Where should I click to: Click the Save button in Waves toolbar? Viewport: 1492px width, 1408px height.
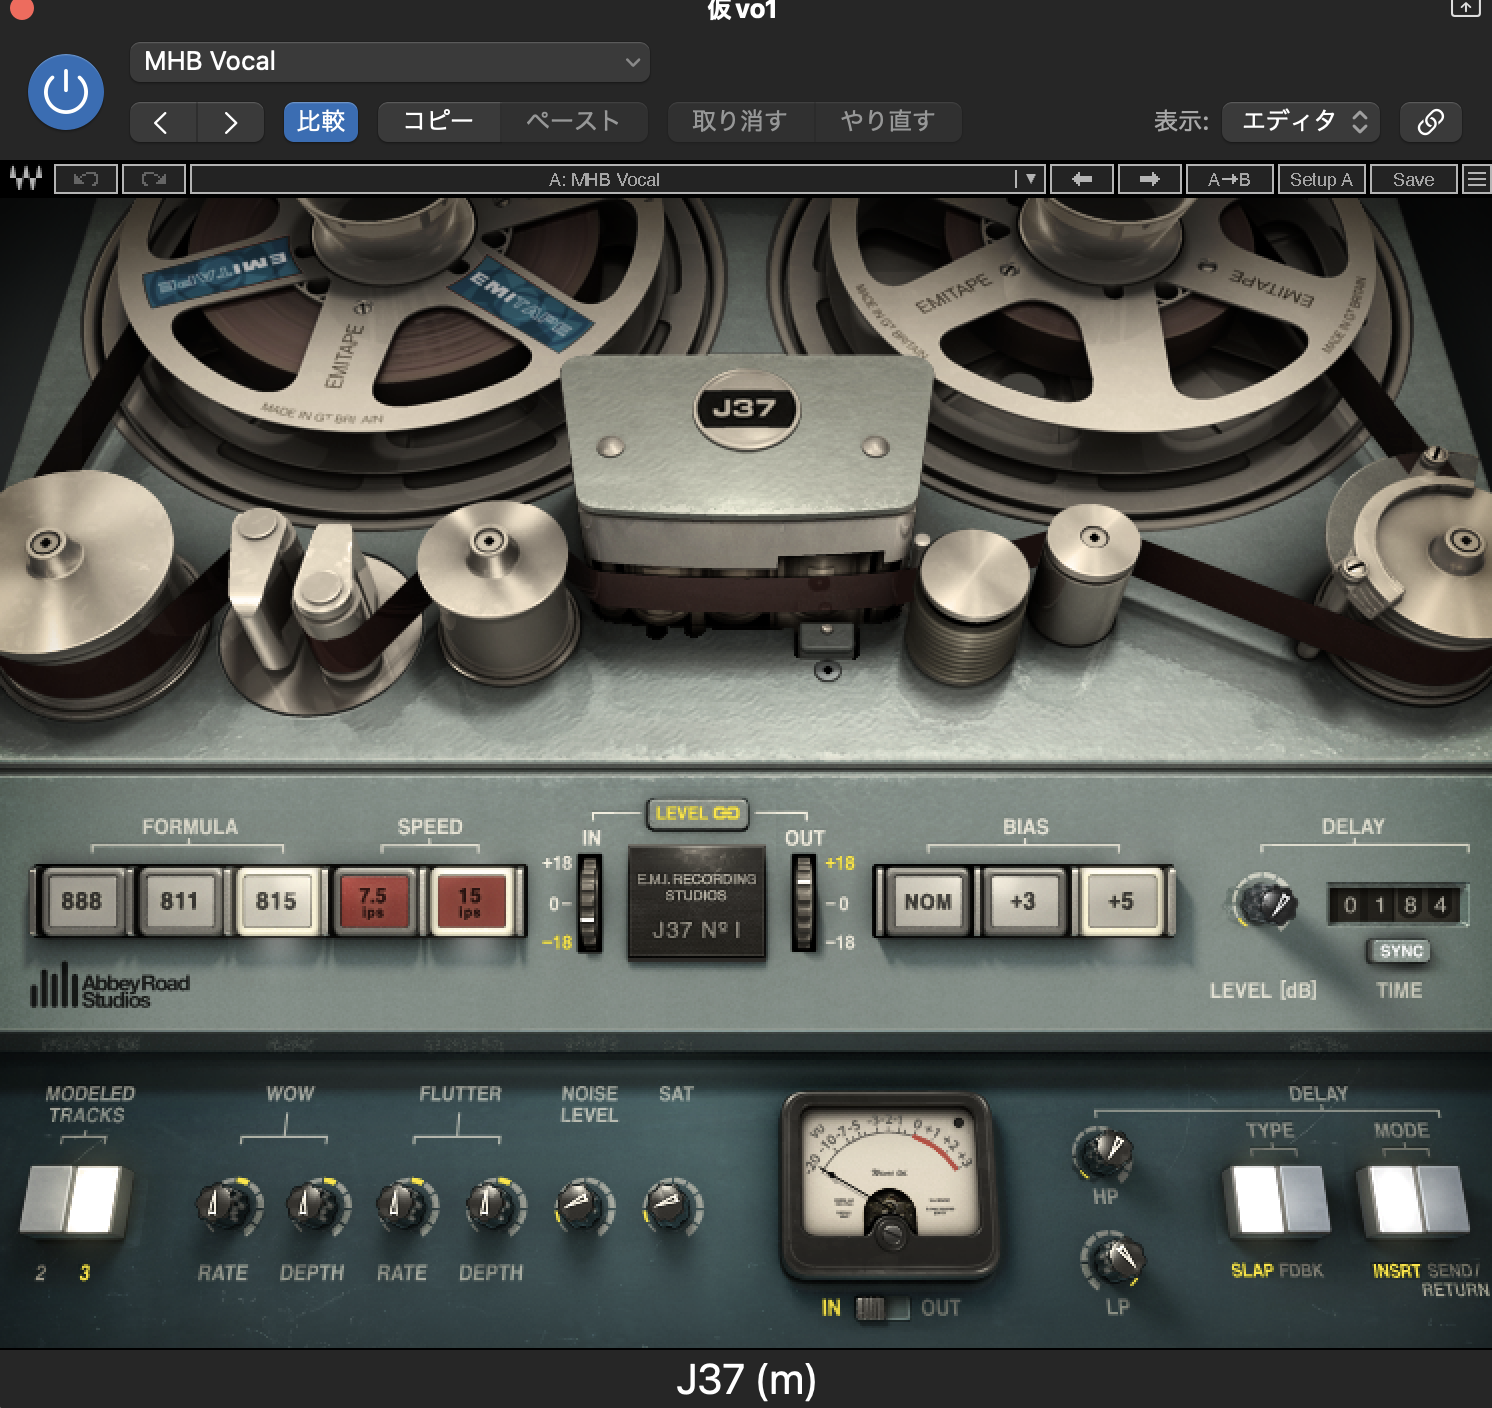click(1413, 179)
